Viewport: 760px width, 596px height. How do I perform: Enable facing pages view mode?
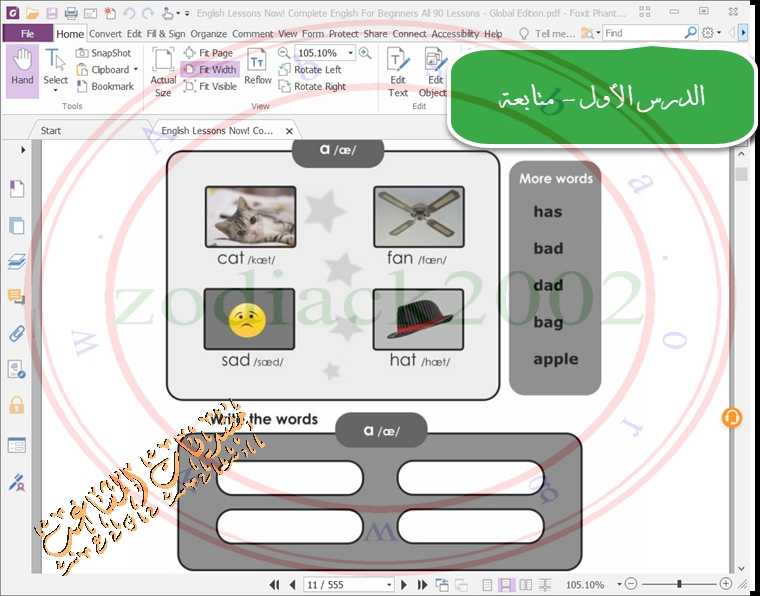pos(525,585)
